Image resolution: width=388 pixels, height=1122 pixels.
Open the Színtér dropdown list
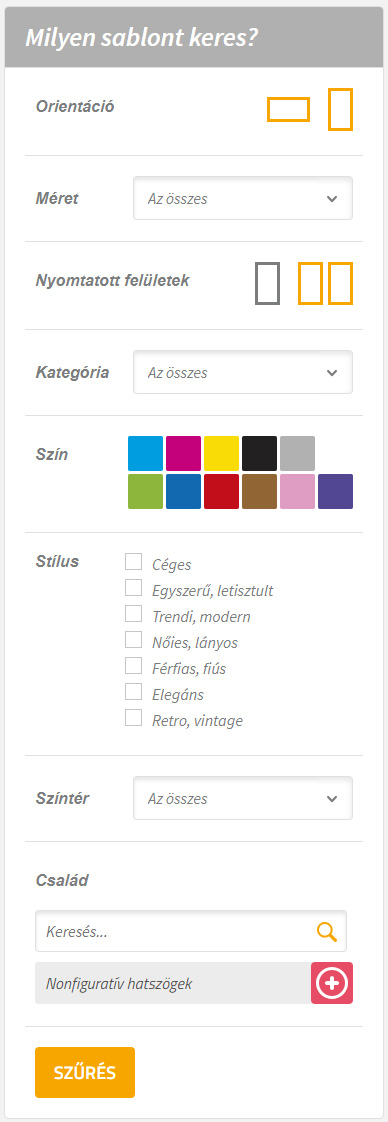point(243,798)
